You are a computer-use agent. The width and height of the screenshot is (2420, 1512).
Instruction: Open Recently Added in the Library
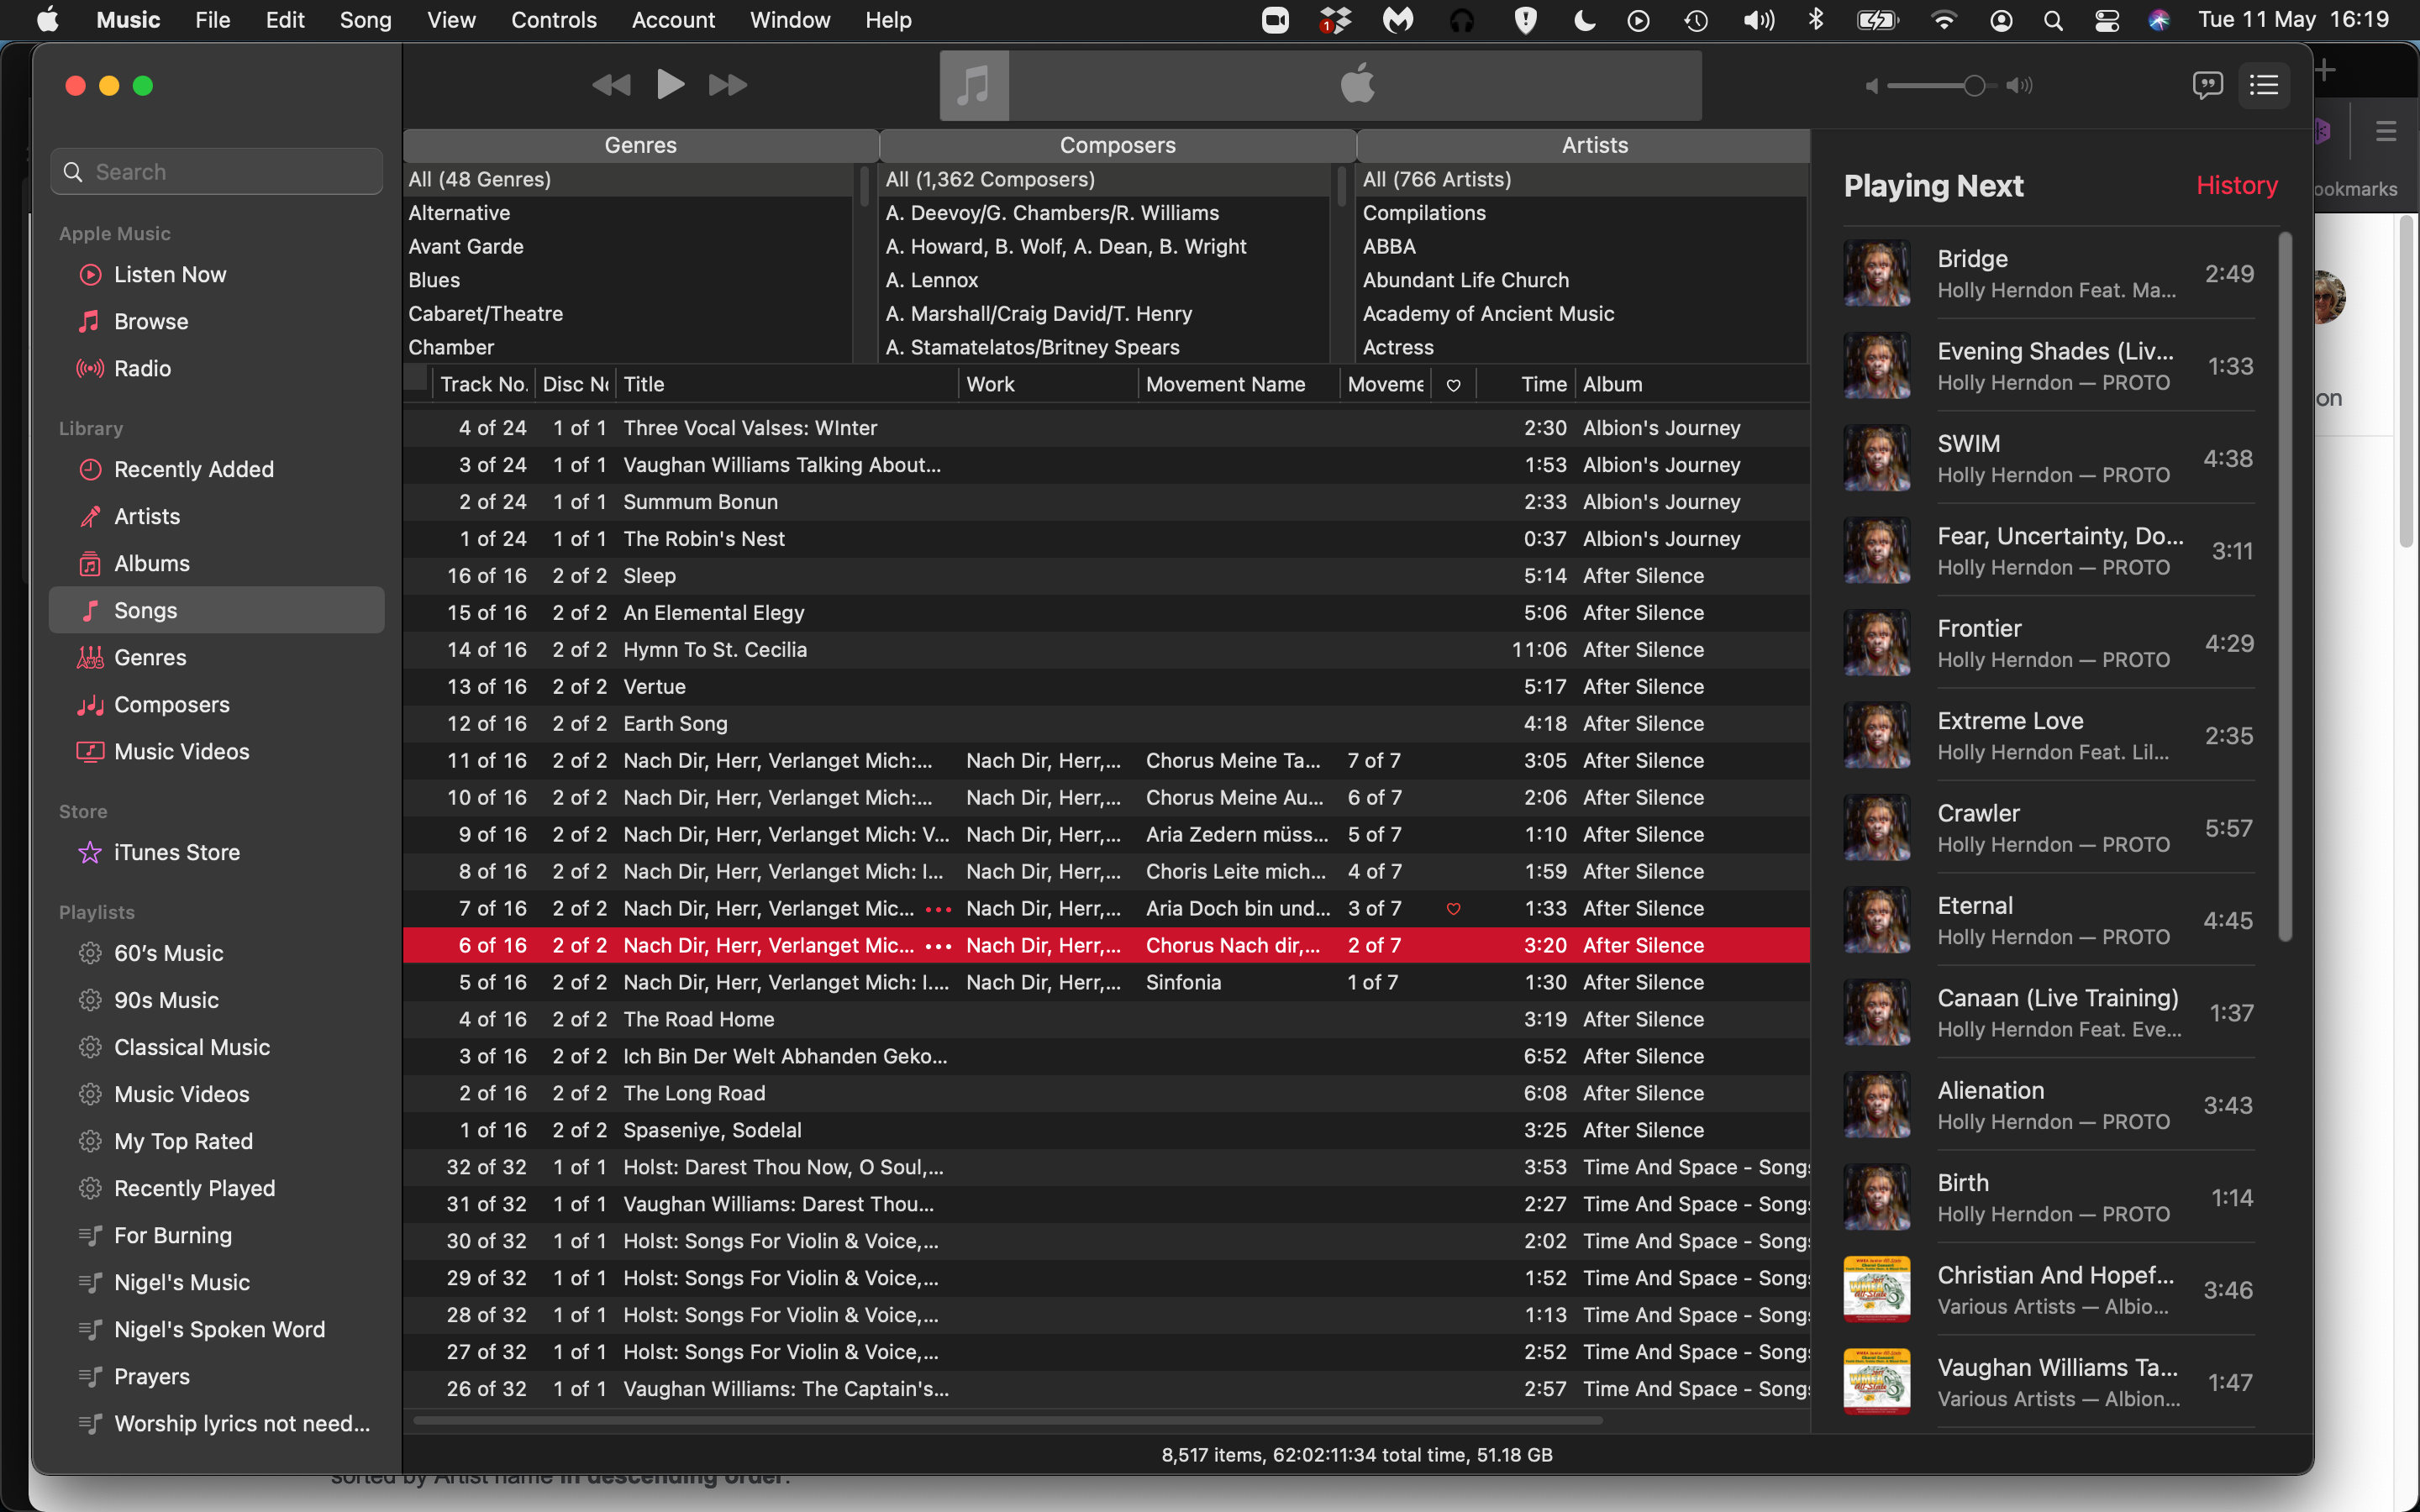tap(193, 469)
